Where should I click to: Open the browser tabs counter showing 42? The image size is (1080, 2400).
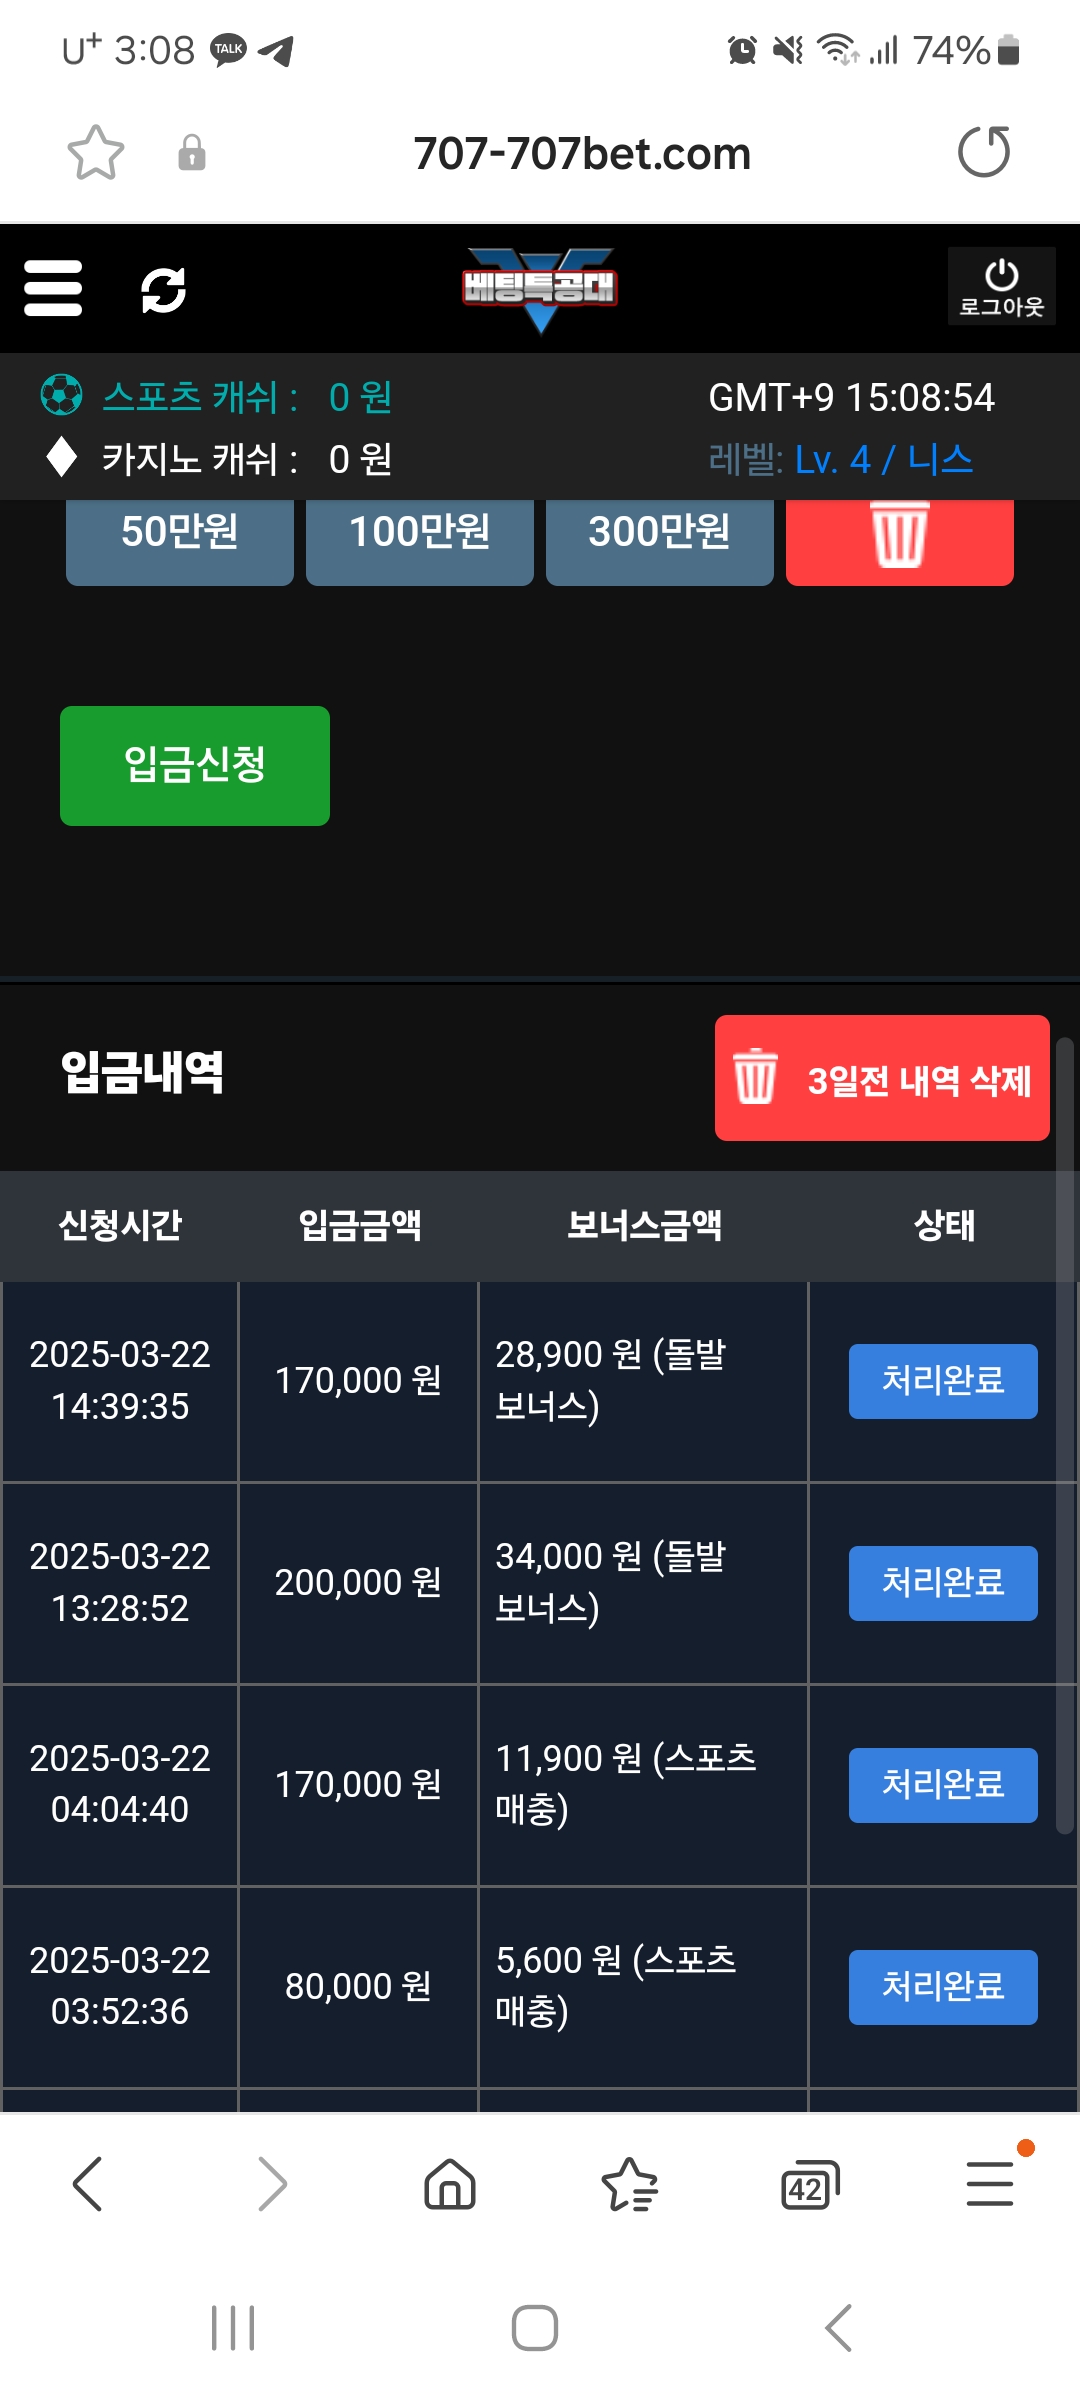808,2185
